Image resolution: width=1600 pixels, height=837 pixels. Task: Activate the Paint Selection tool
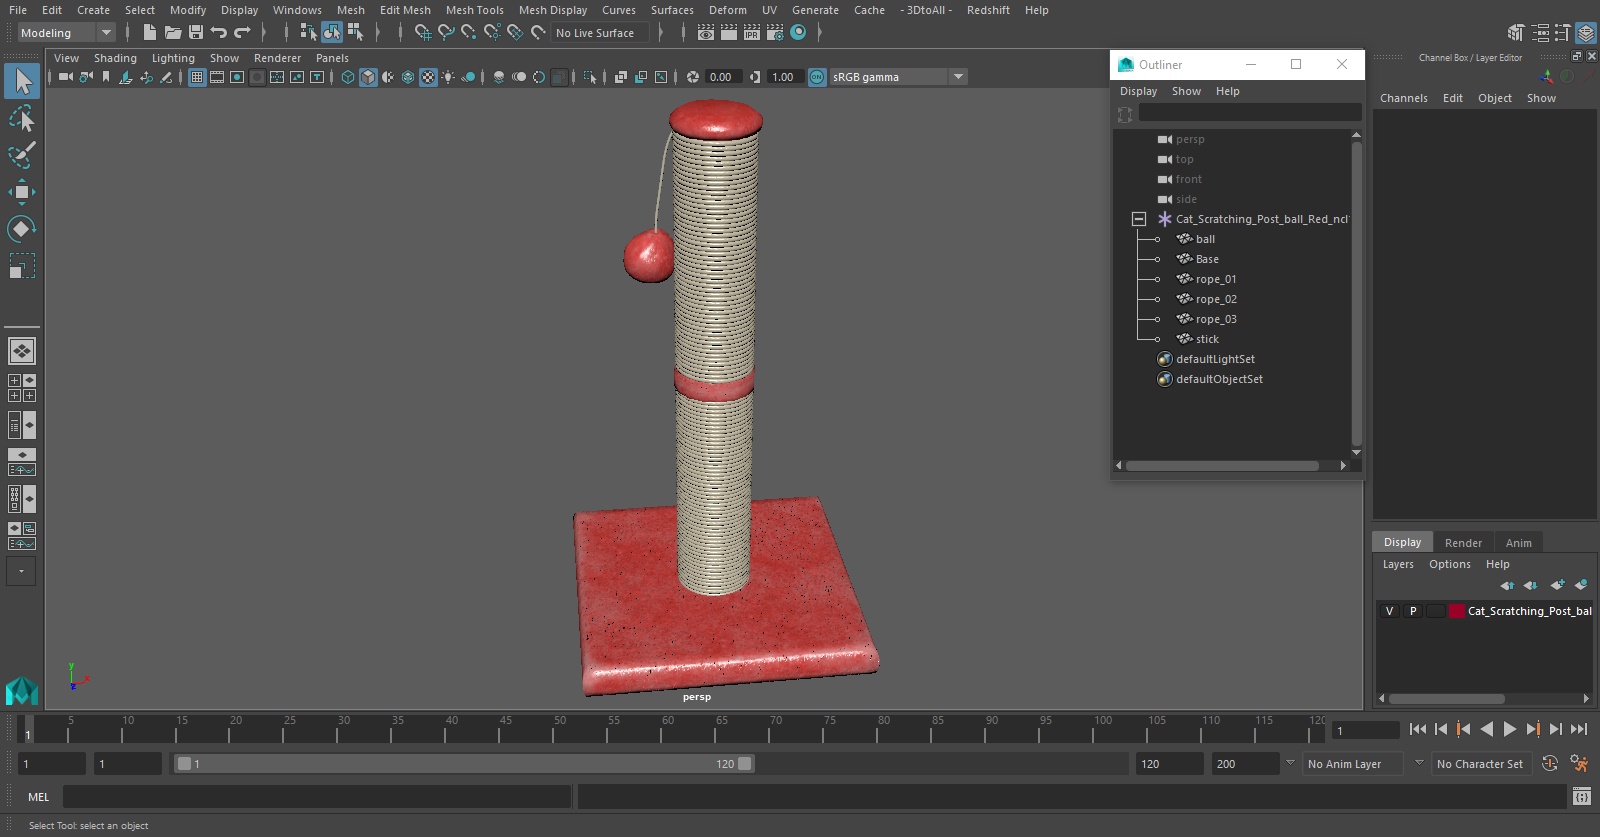22,155
